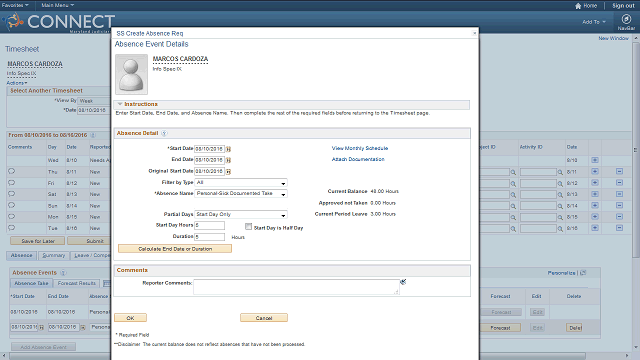The image size is (640, 360).
Task: Open View Monthly Schedule link
Action: 360,148
